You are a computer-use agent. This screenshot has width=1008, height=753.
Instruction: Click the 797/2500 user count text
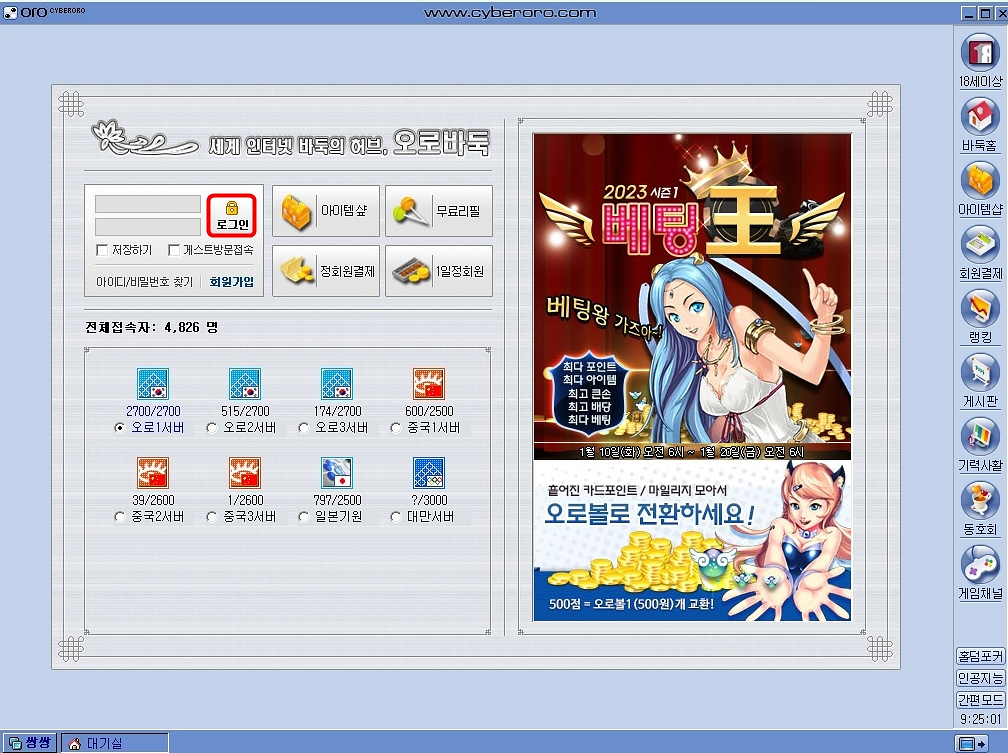click(338, 500)
